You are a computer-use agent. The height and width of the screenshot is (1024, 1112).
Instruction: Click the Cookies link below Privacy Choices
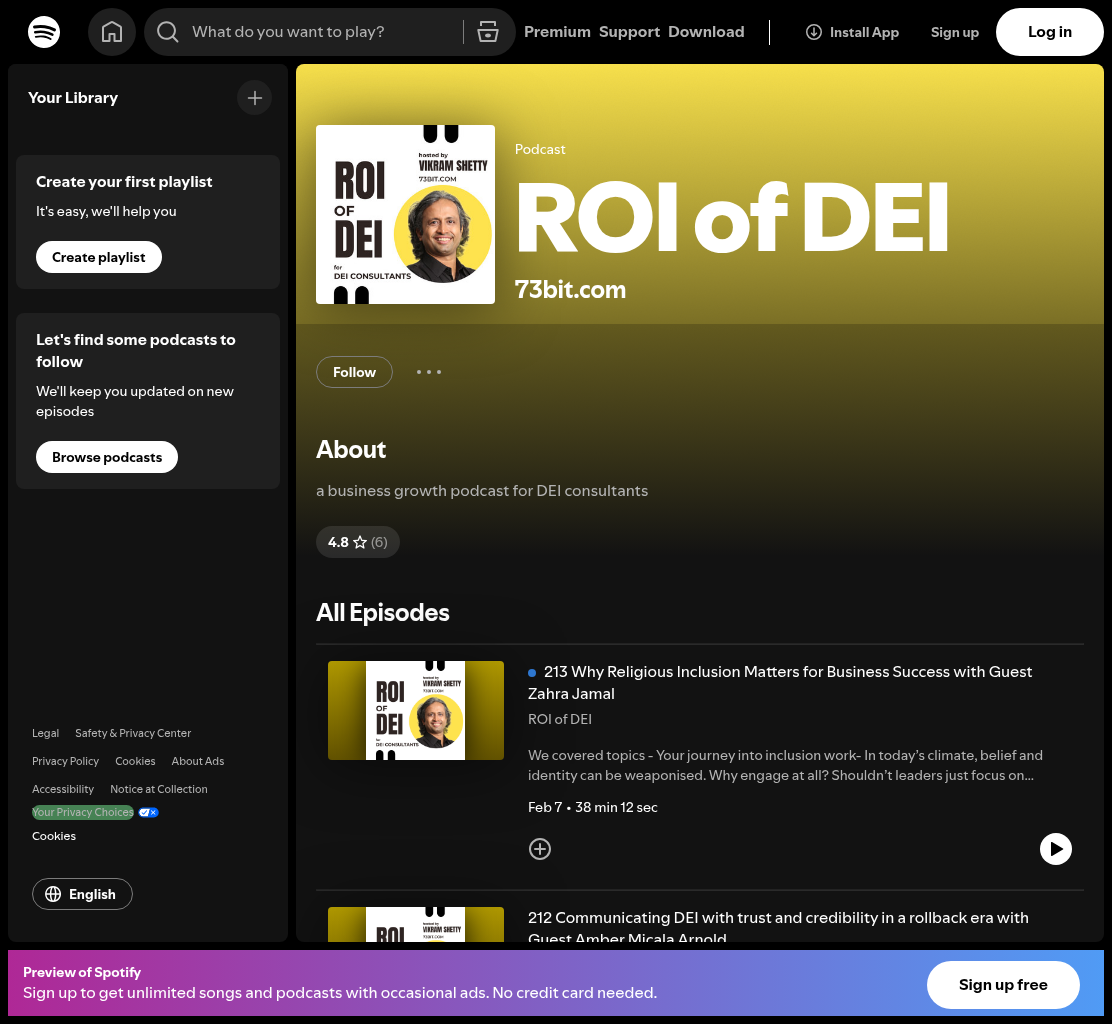tap(54, 836)
